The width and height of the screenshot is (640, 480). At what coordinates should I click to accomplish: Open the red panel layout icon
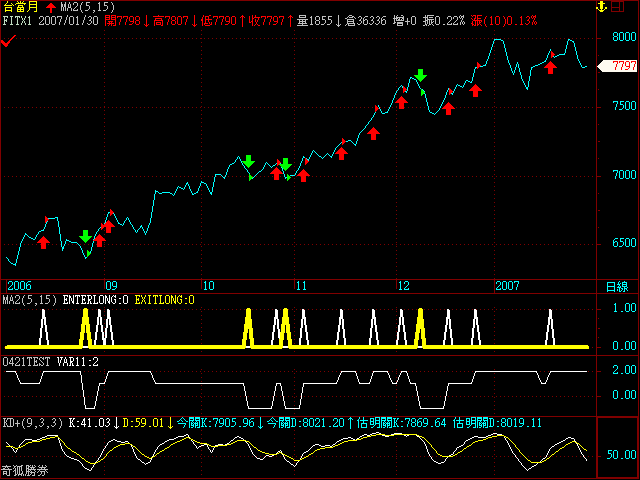click(x=617, y=7)
